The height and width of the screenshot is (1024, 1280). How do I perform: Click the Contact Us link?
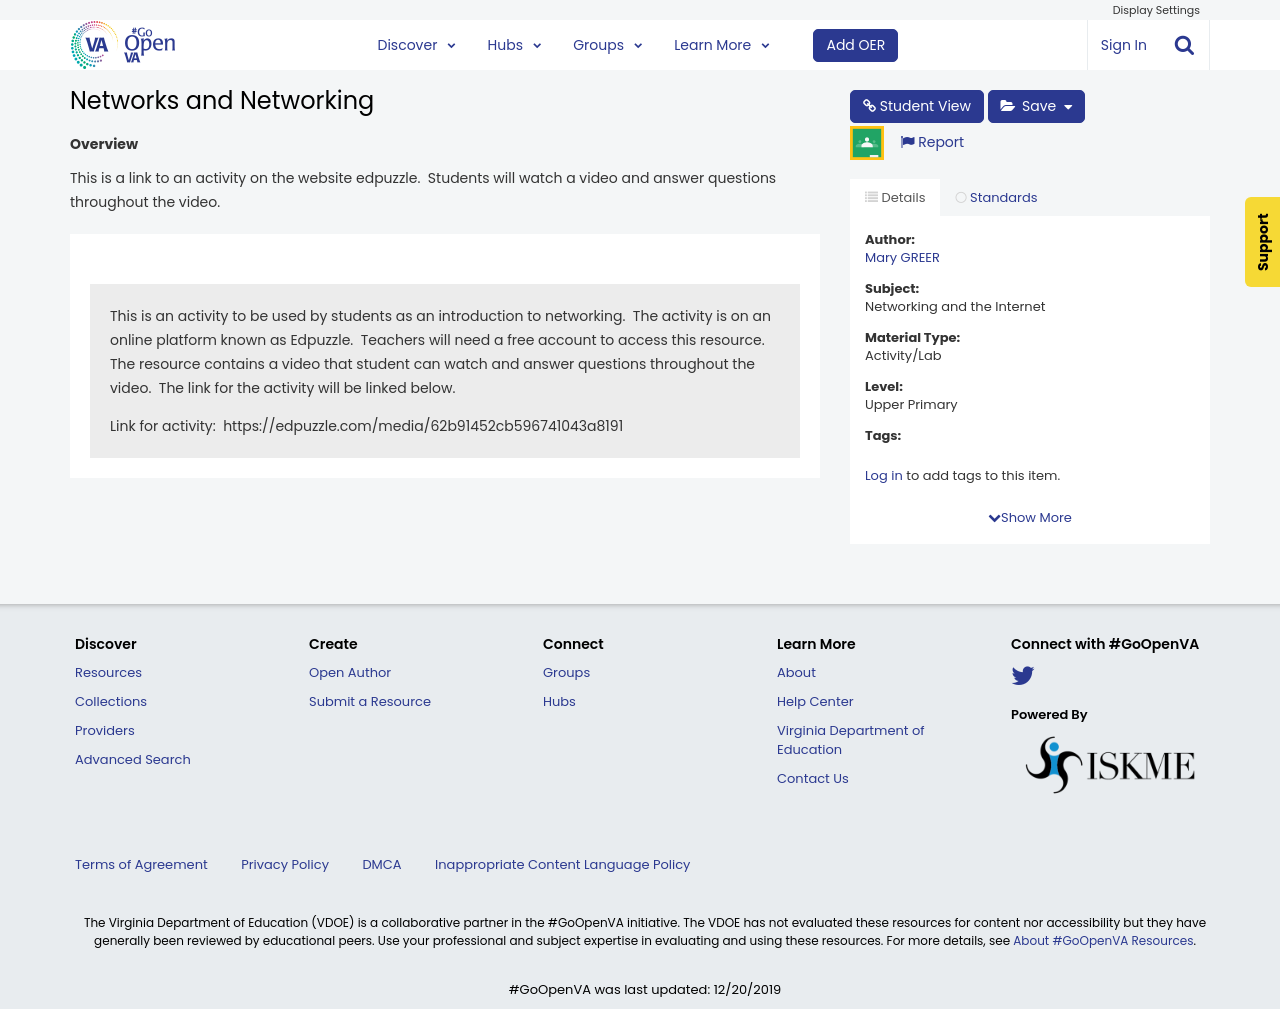click(813, 779)
